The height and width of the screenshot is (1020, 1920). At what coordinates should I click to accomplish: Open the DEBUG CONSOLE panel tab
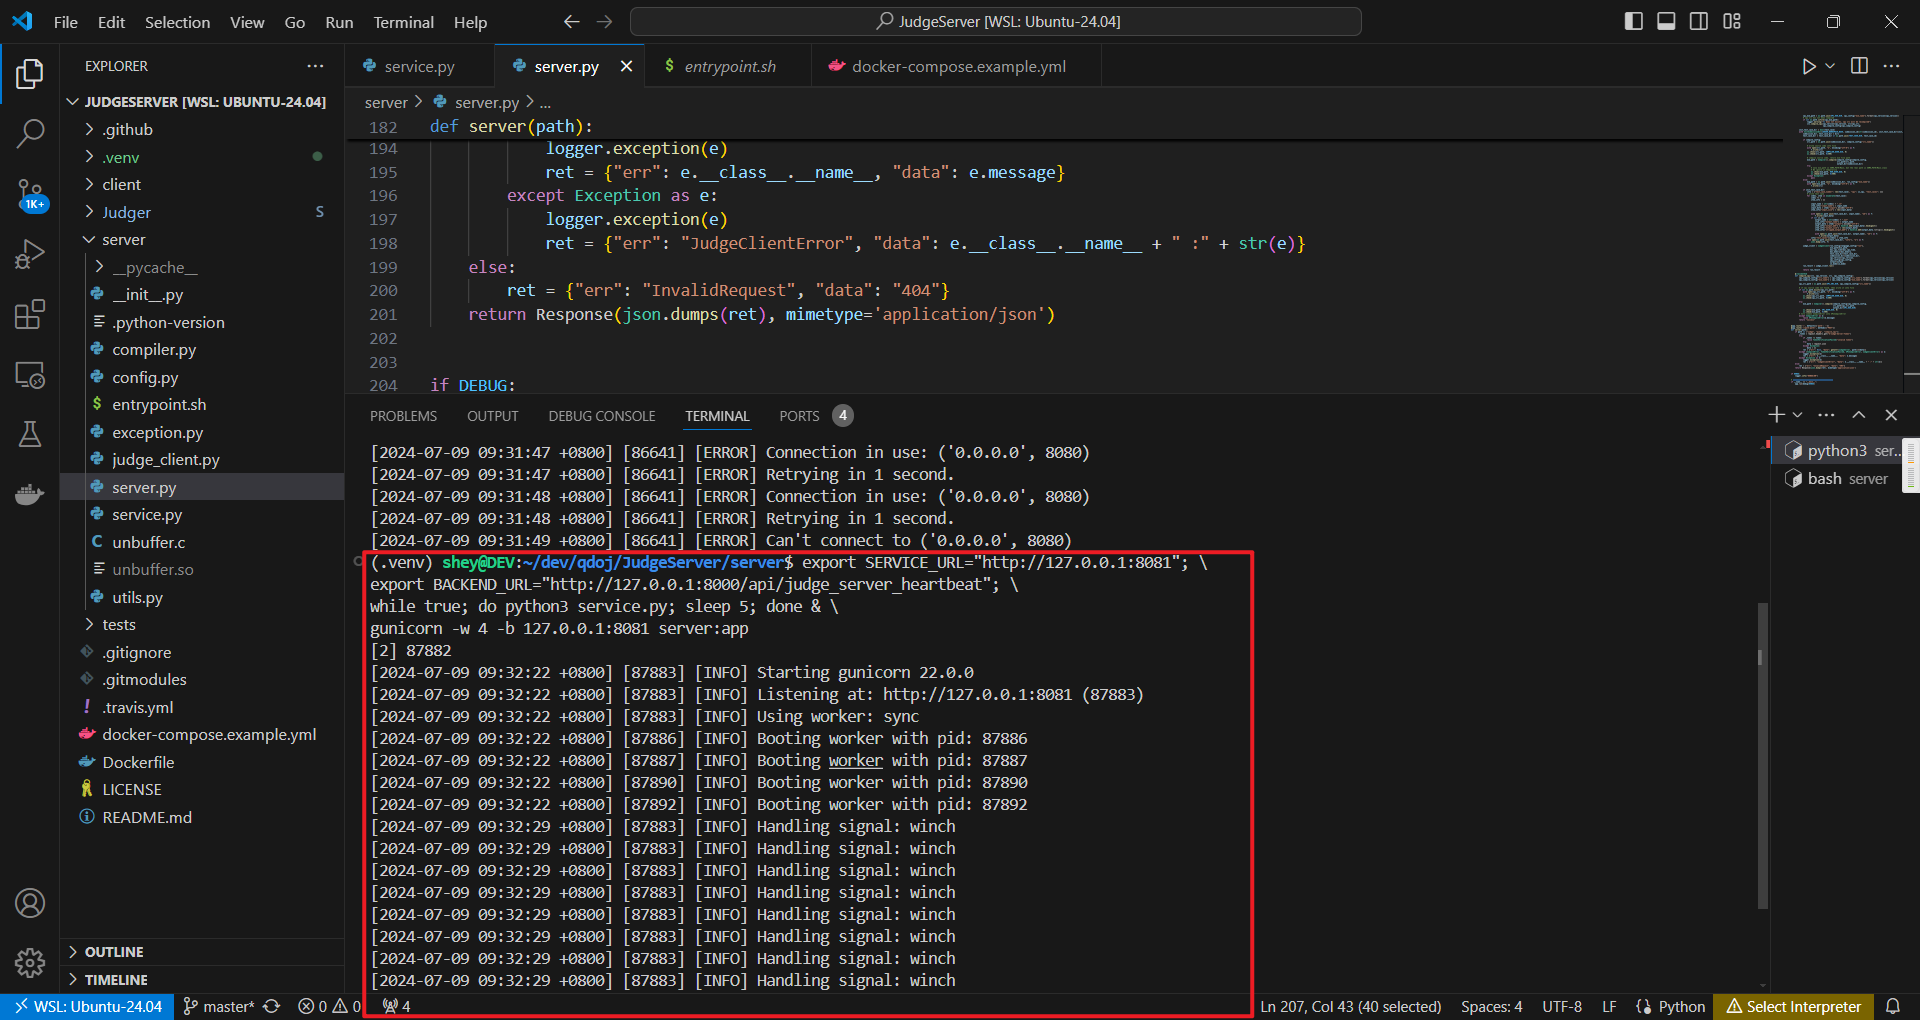pyautogui.click(x=601, y=416)
